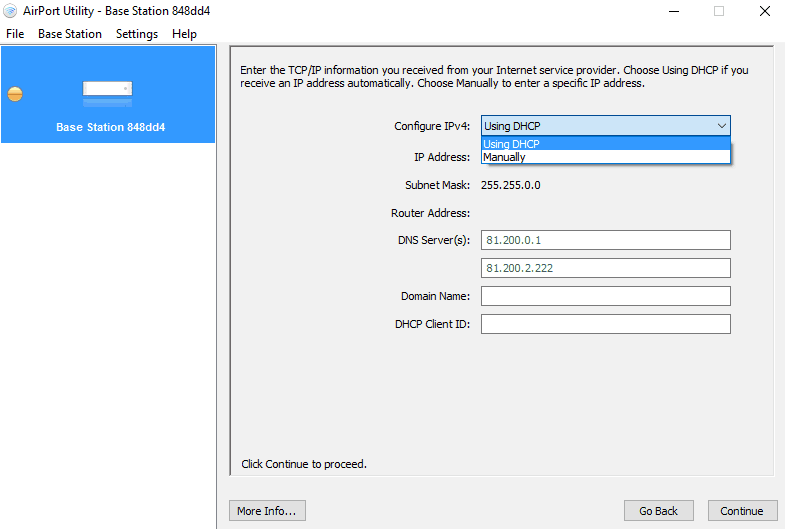Click the More Info... button
The width and height of the screenshot is (785, 529).
pyautogui.click(x=267, y=510)
